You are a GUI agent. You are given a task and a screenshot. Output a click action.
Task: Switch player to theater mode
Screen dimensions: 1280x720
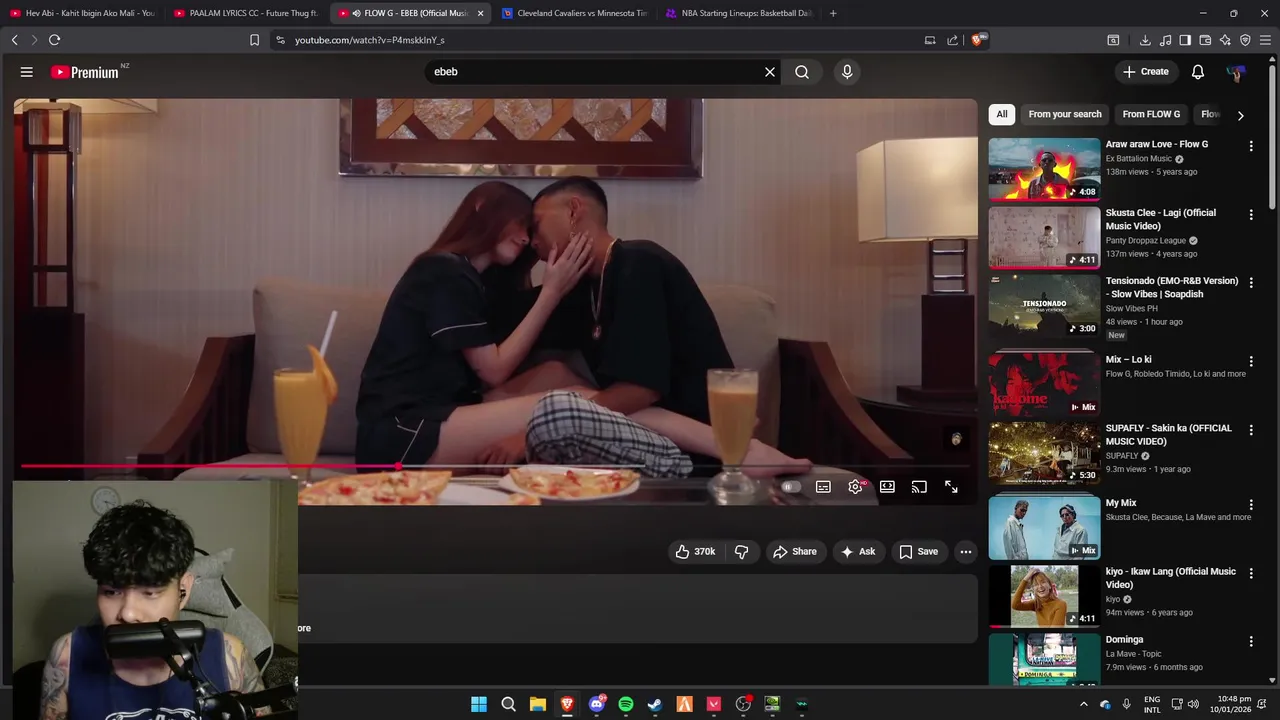887,487
